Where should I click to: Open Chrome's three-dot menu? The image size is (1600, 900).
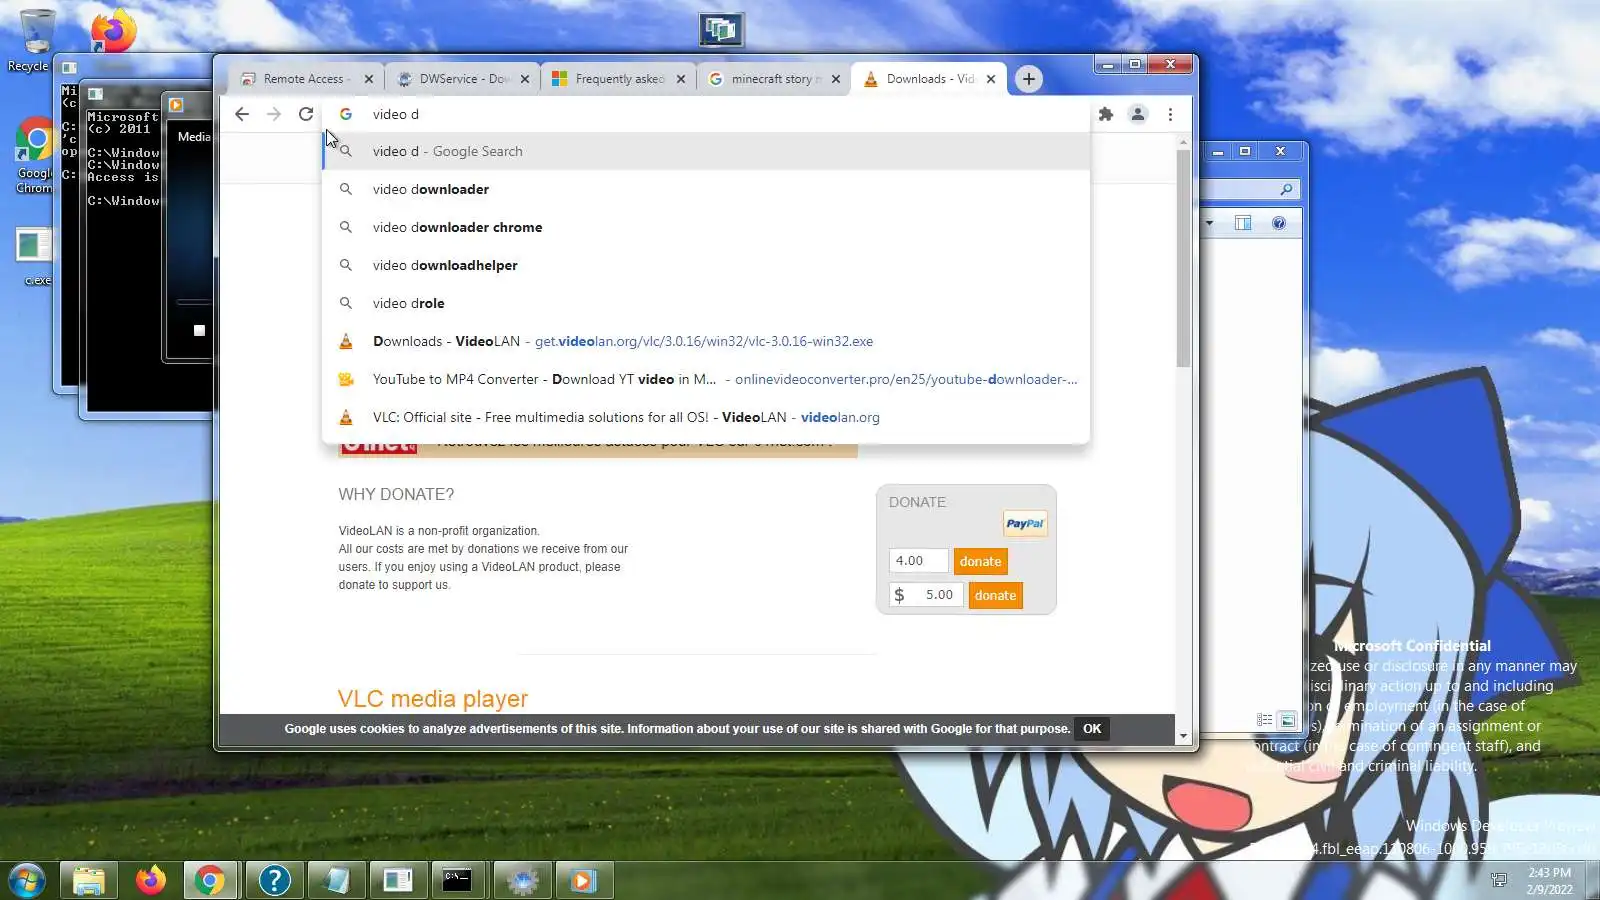coord(1170,114)
